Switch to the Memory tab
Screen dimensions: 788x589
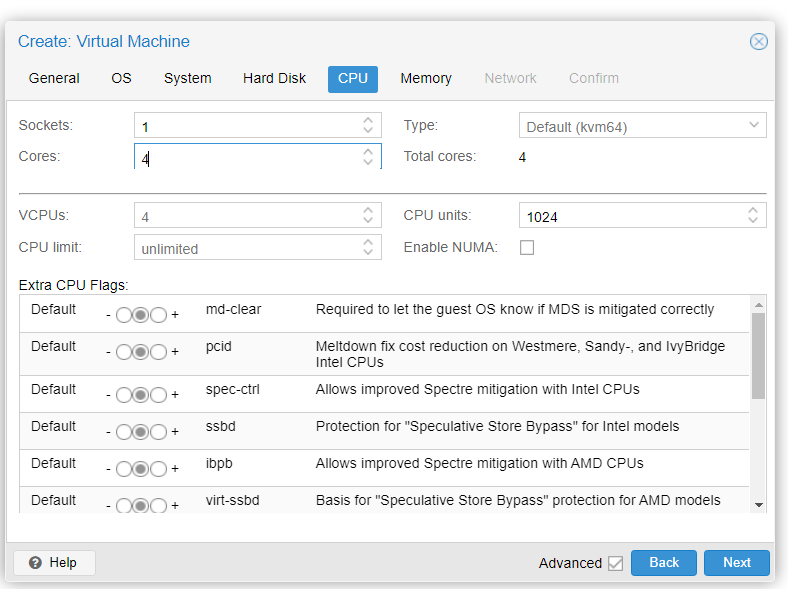click(426, 78)
